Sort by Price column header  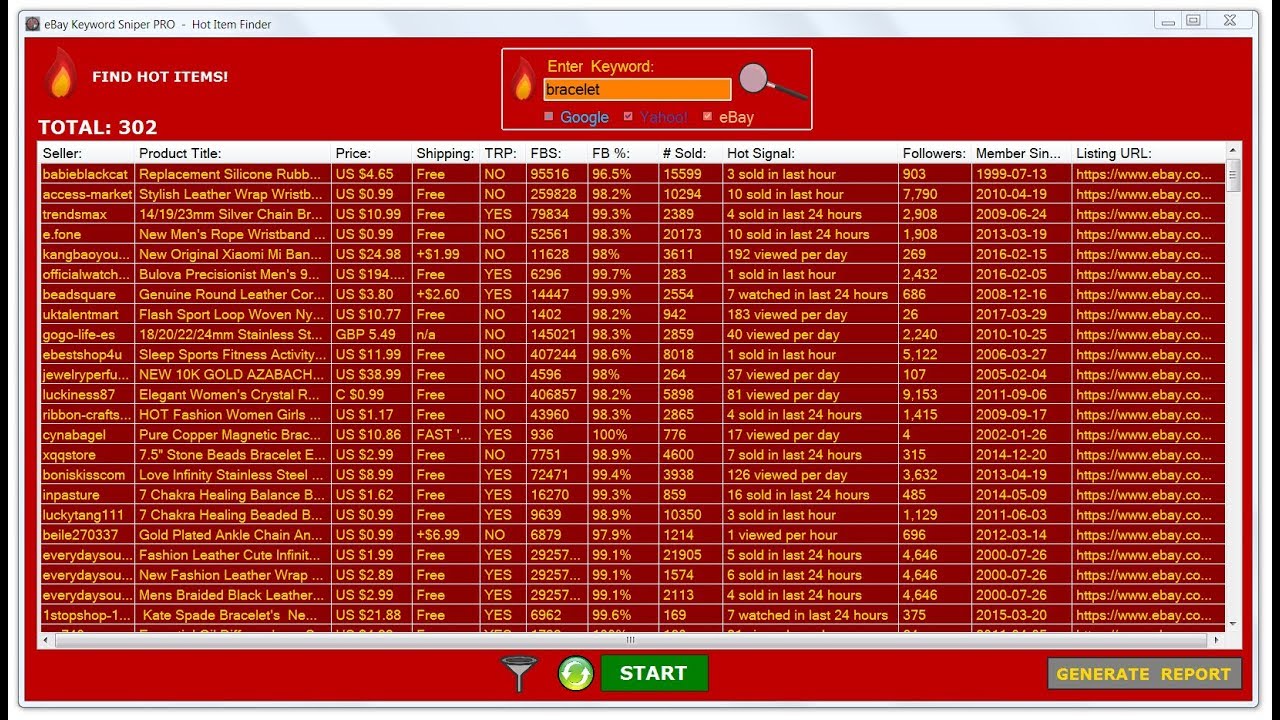click(x=371, y=153)
